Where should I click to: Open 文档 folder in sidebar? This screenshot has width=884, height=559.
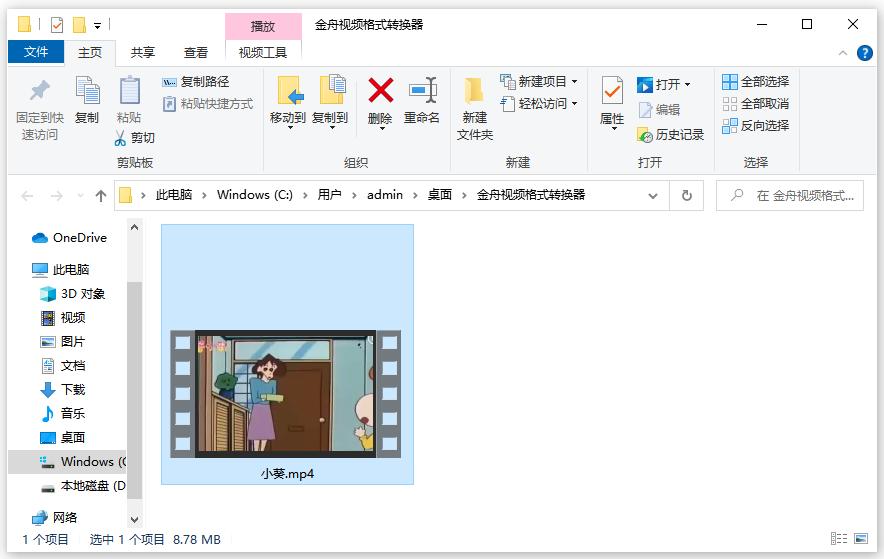coord(63,366)
